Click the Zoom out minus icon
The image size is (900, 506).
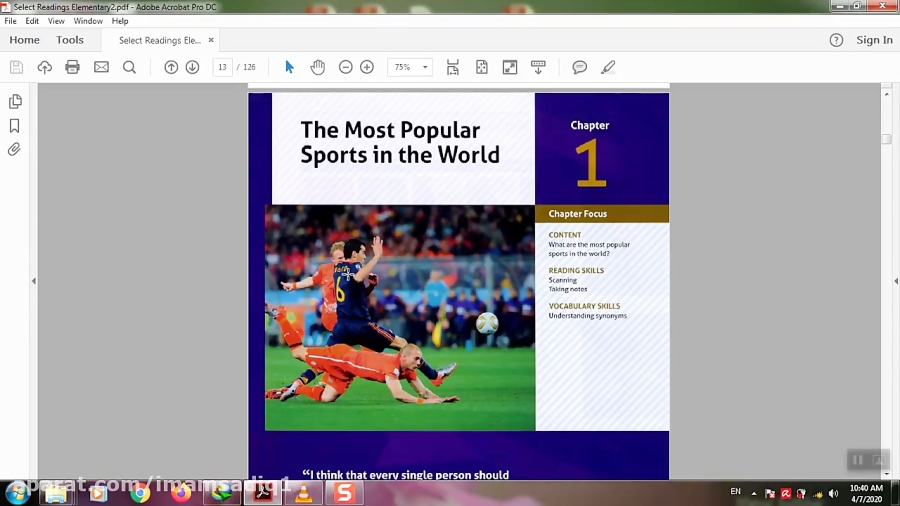(x=346, y=67)
